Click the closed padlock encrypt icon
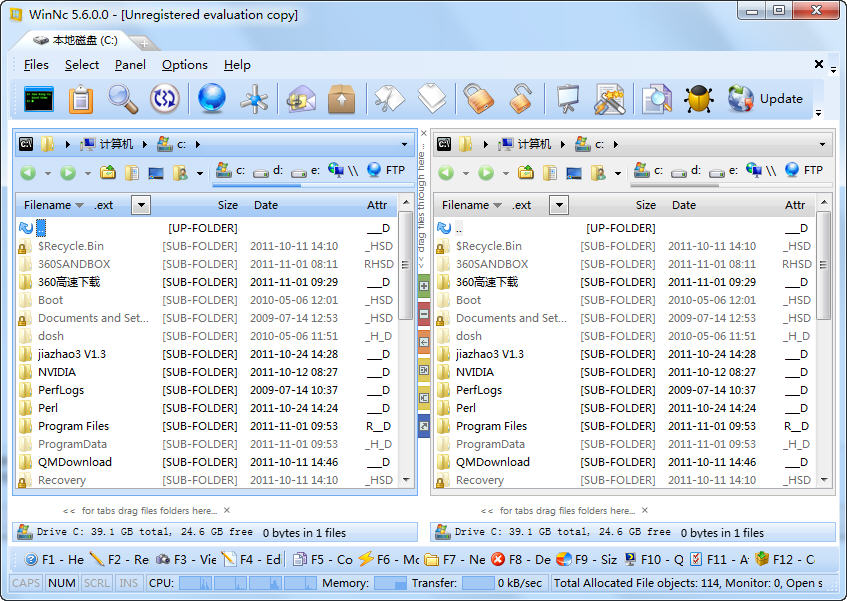Image resolution: width=847 pixels, height=601 pixels. (x=476, y=99)
